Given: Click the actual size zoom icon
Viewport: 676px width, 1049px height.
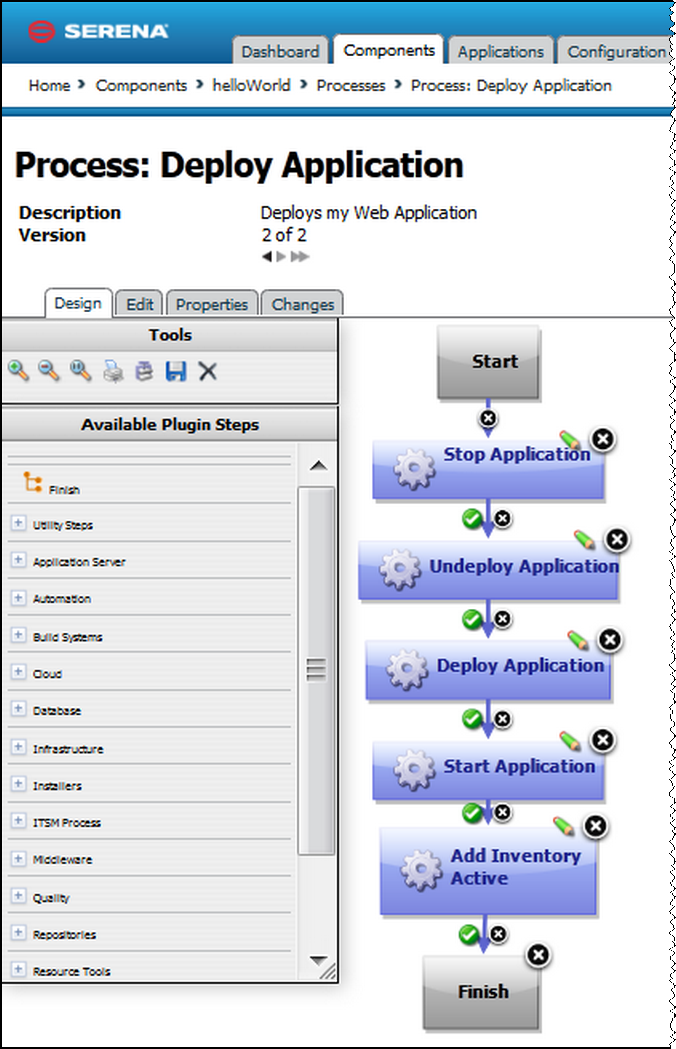Looking at the screenshot, I should pyautogui.click(x=80, y=370).
